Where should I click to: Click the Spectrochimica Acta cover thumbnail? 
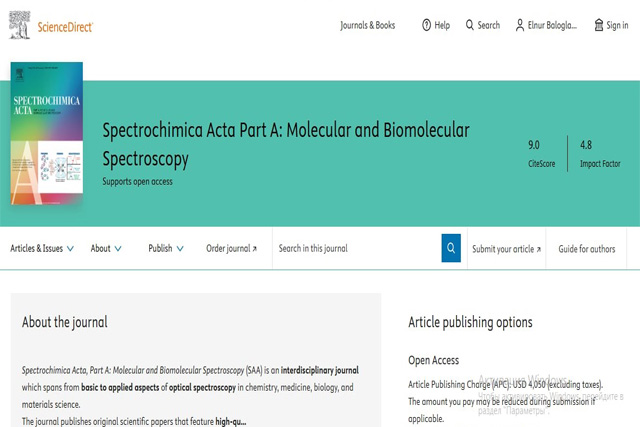point(47,133)
